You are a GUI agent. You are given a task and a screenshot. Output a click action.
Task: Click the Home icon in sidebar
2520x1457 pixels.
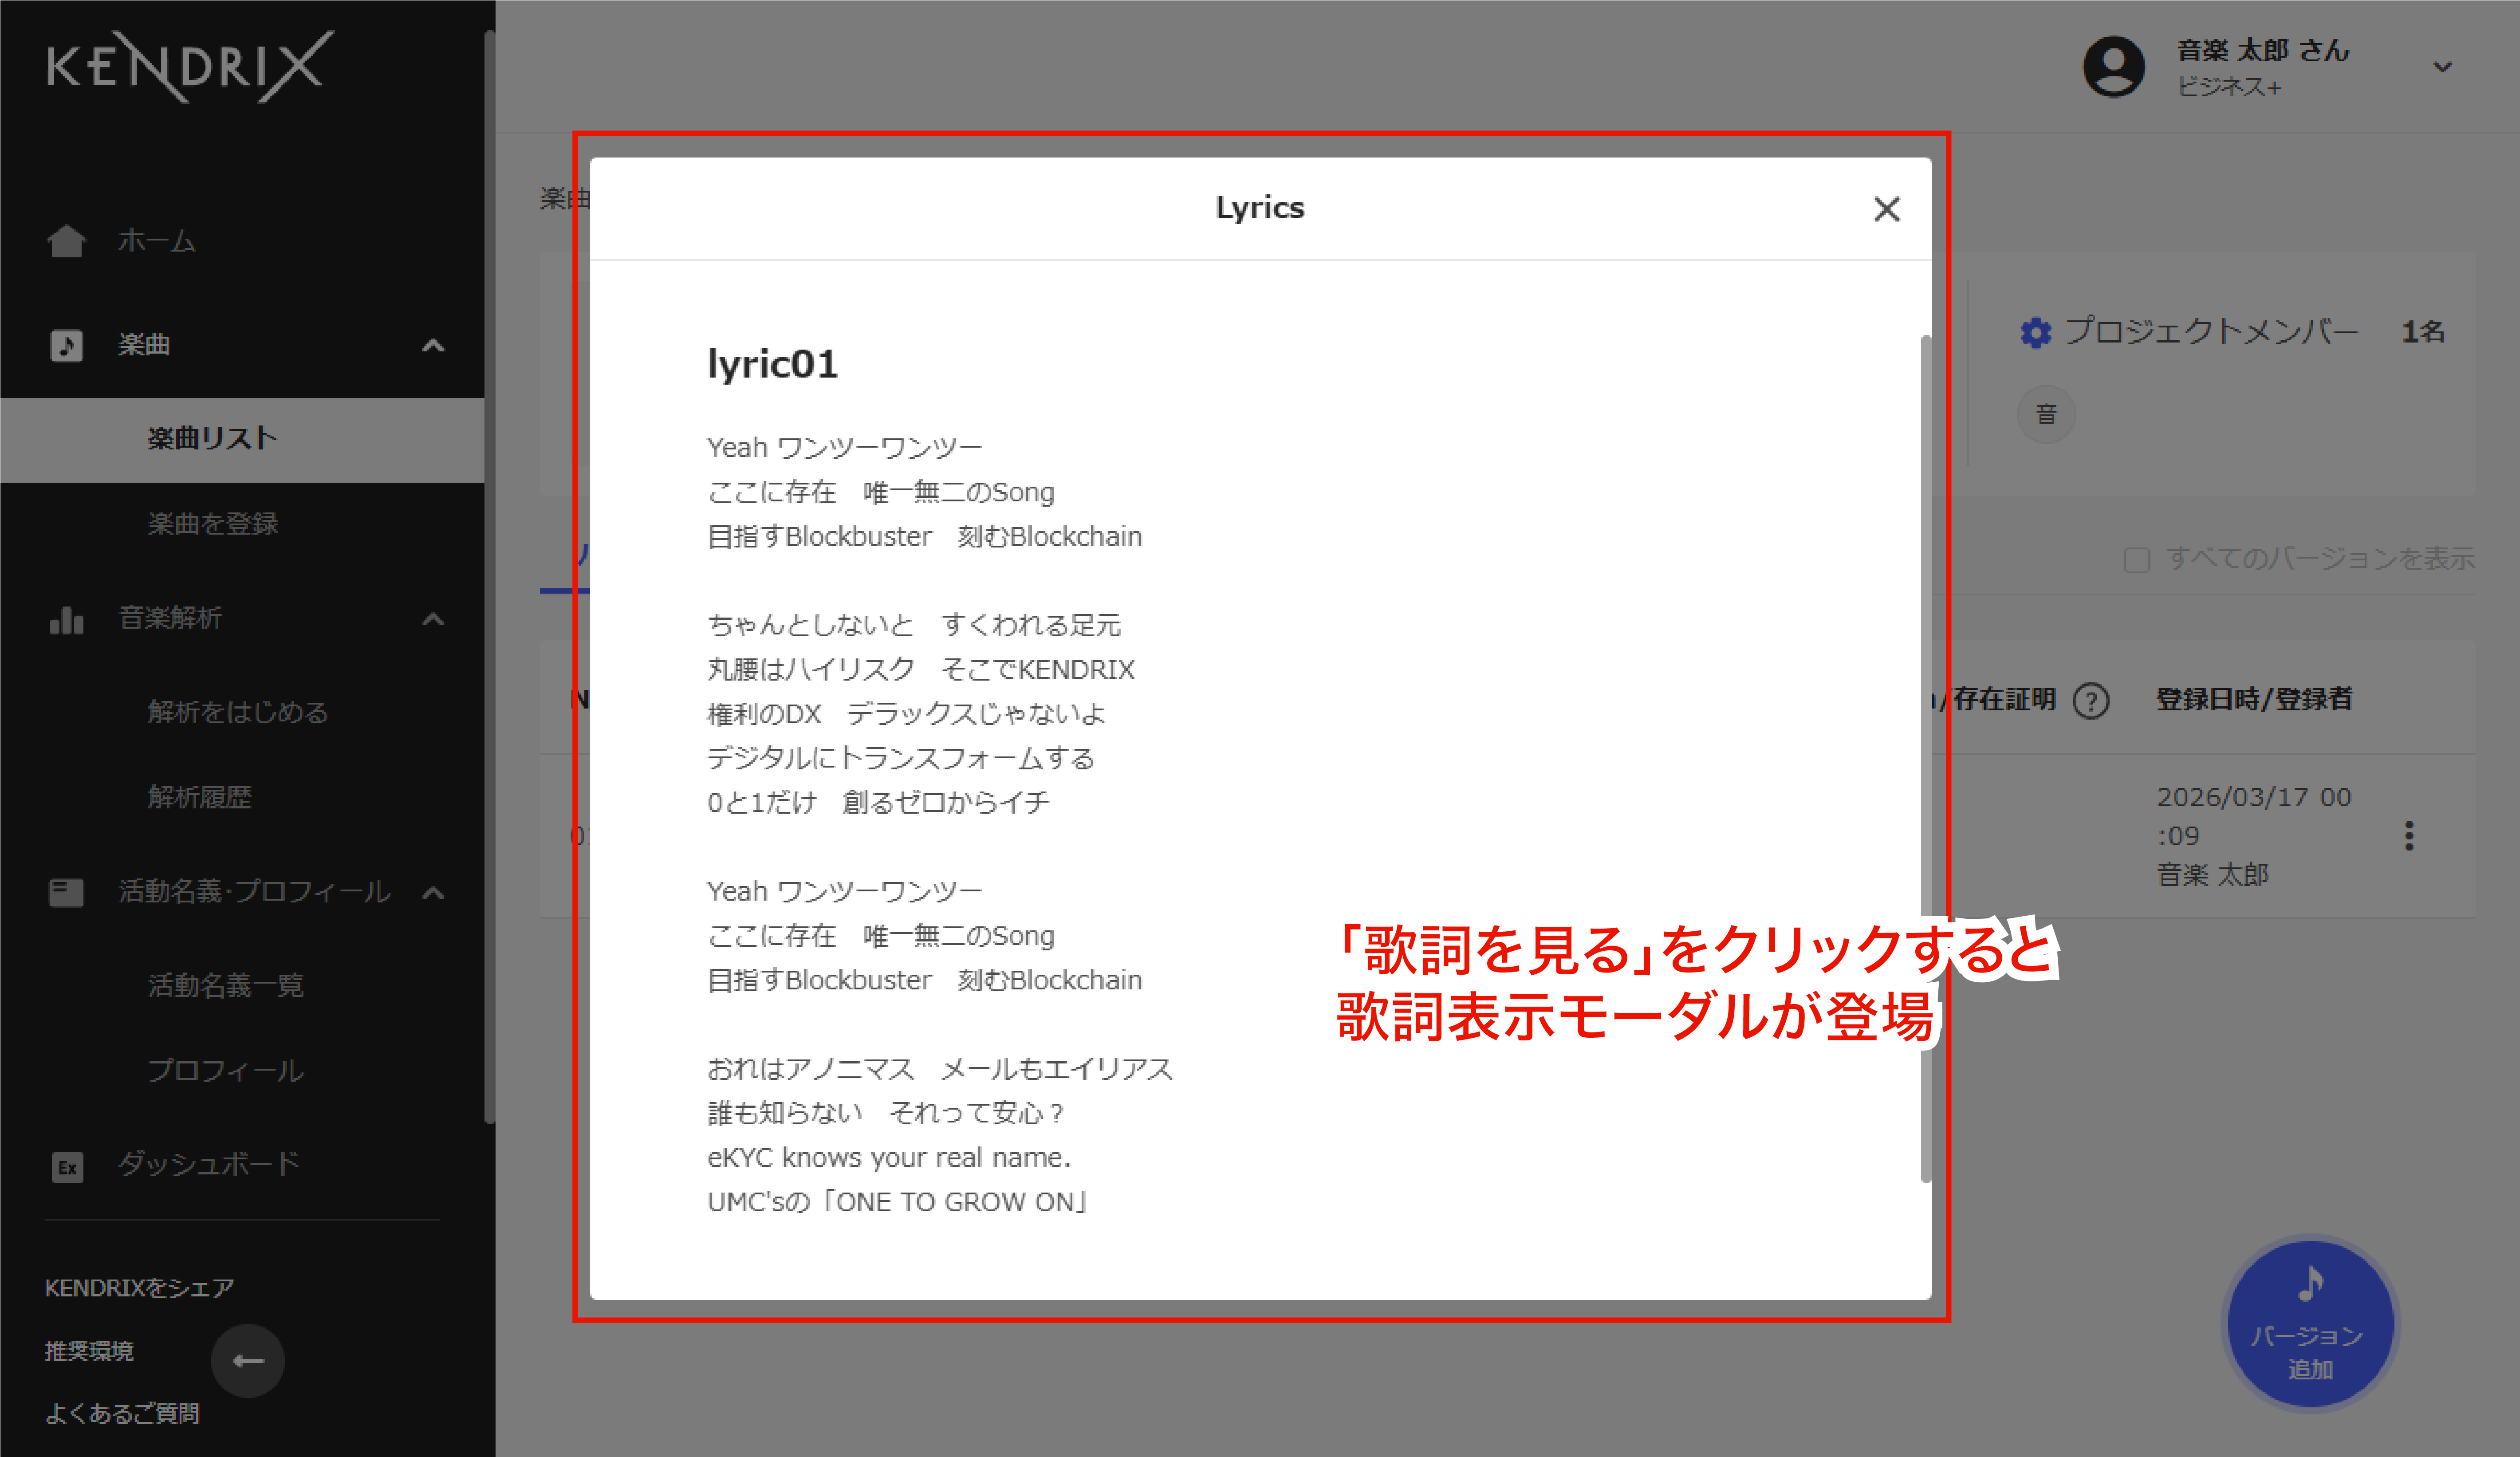click(66, 241)
